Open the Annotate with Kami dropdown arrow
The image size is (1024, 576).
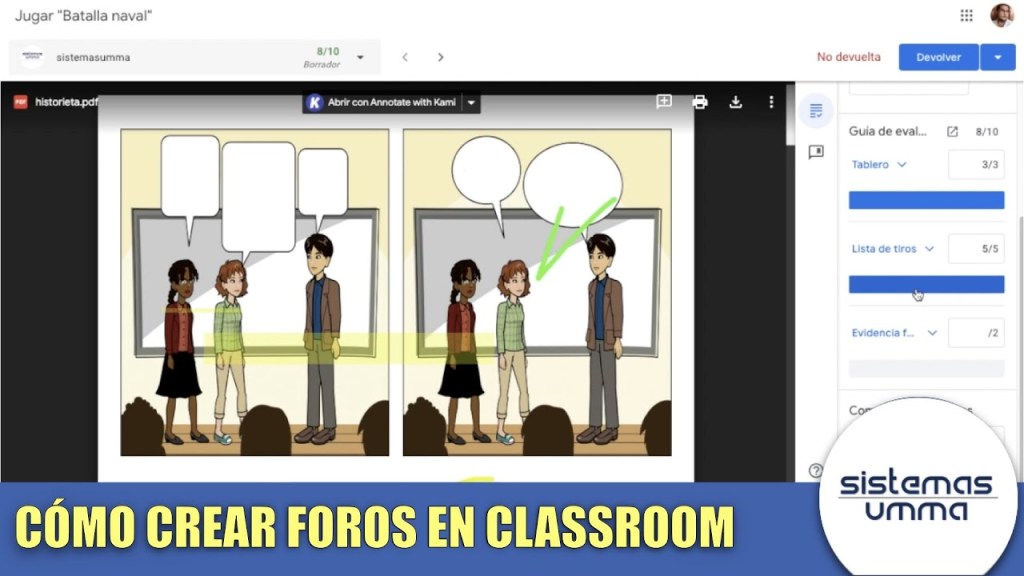[471, 102]
